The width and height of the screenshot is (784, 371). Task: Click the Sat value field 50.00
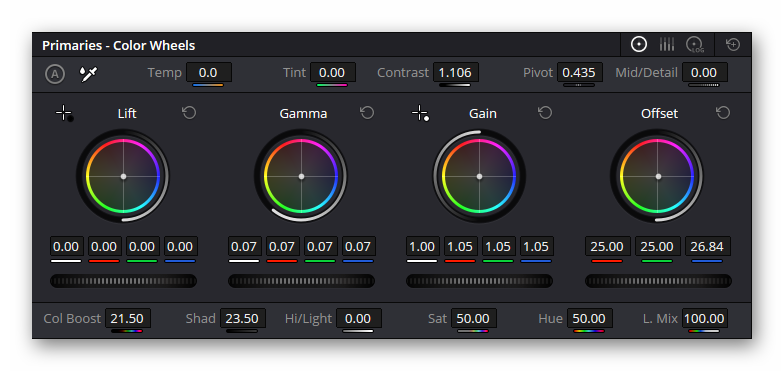473,318
